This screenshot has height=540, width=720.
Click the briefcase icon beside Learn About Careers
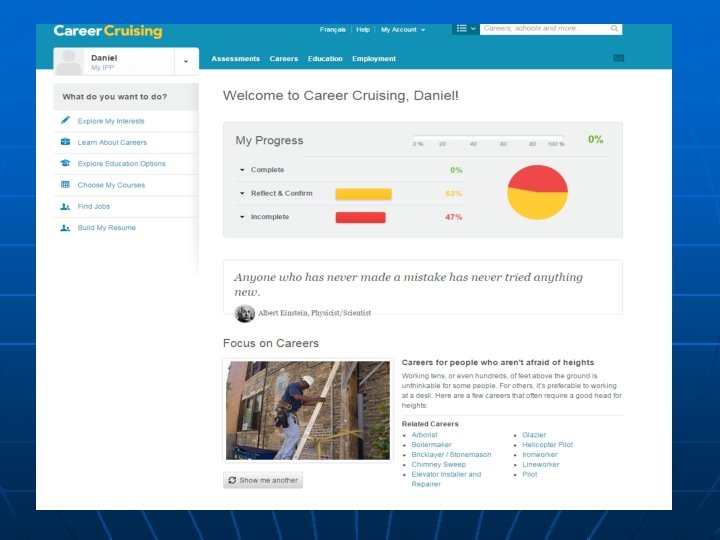click(65, 142)
